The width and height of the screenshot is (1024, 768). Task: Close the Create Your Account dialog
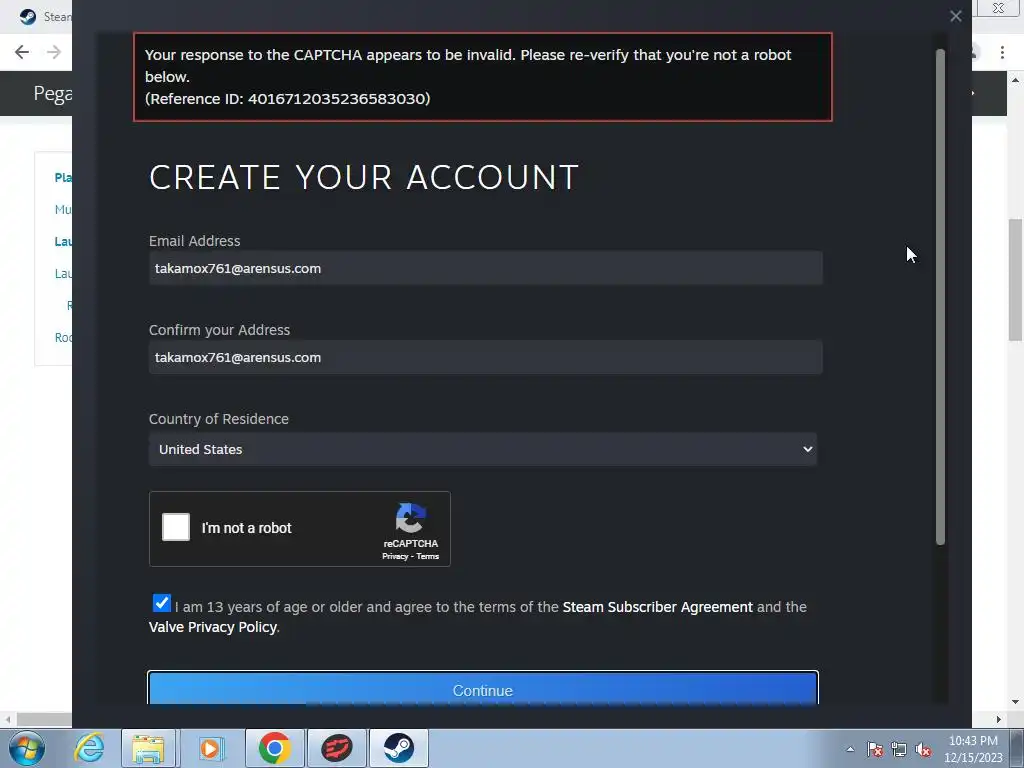coord(955,16)
